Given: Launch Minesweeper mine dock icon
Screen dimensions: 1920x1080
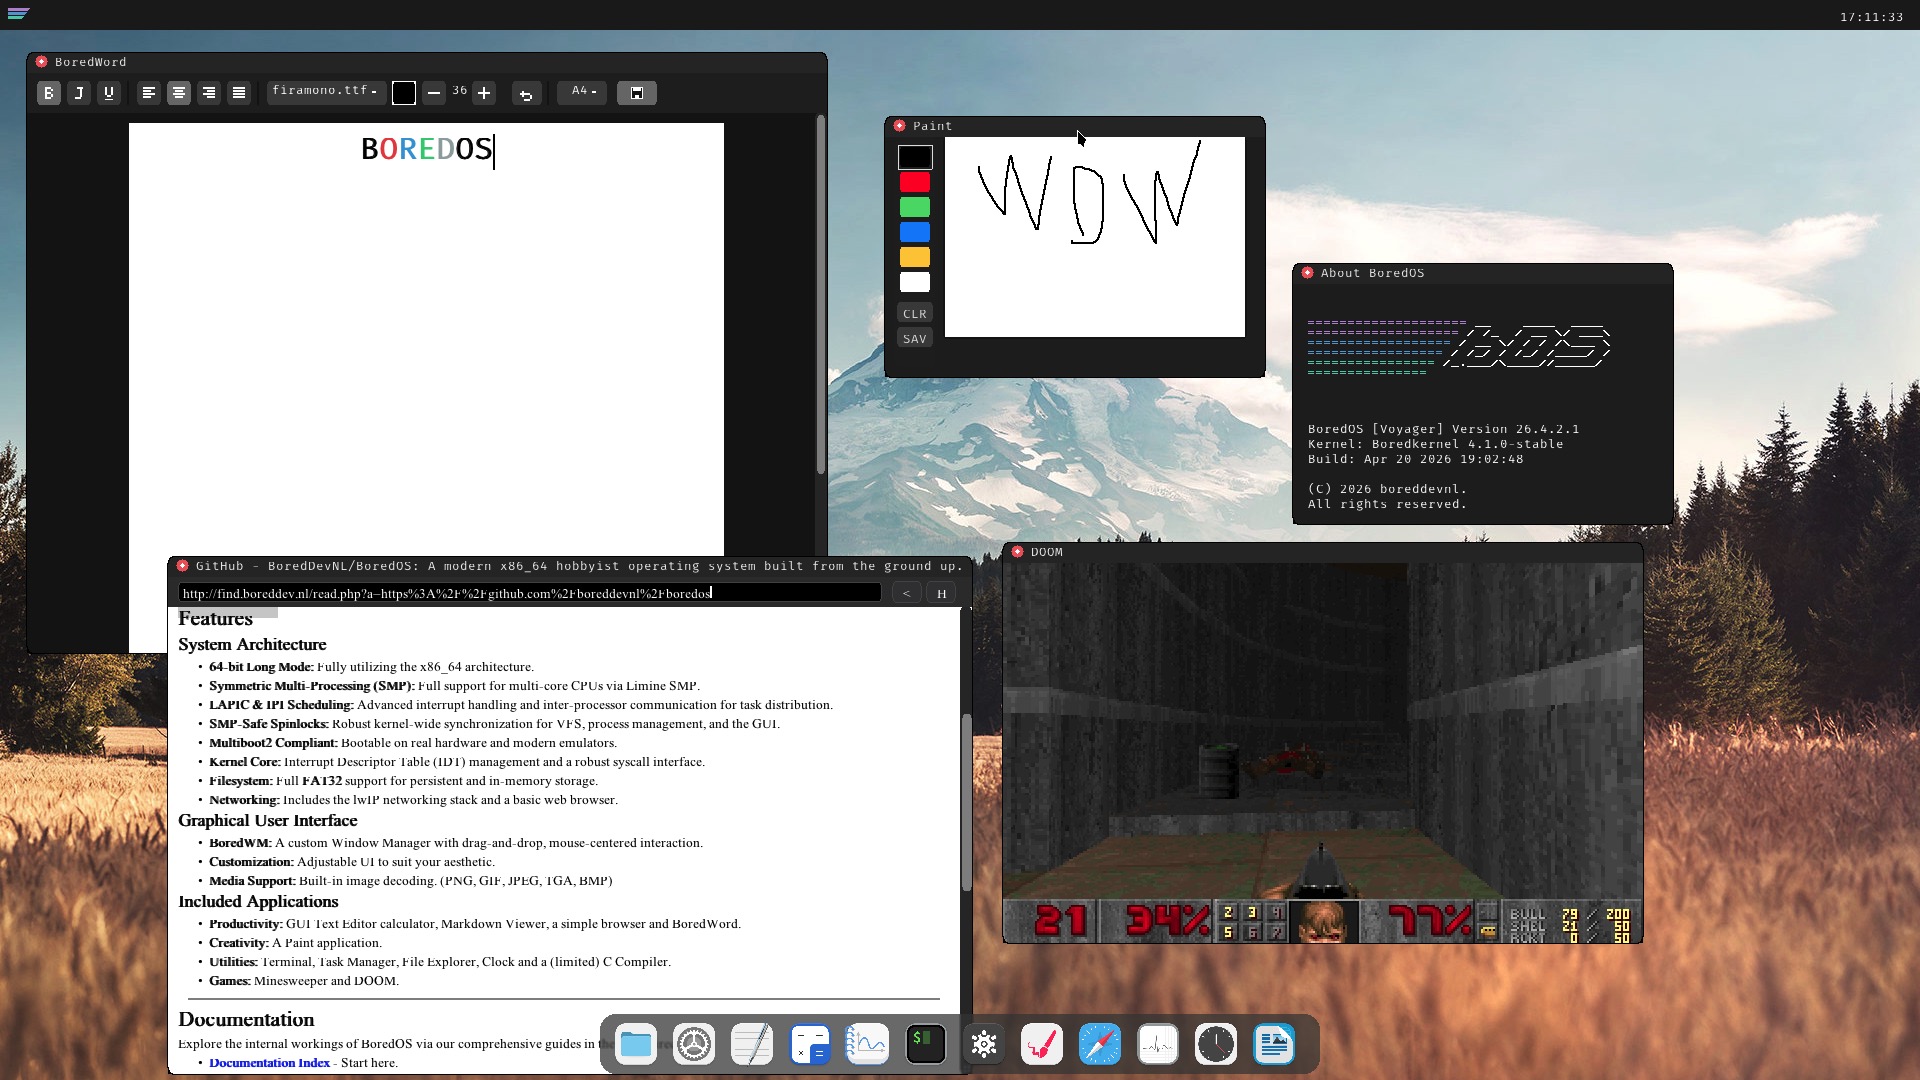Looking at the screenshot, I should [x=984, y=1045].
